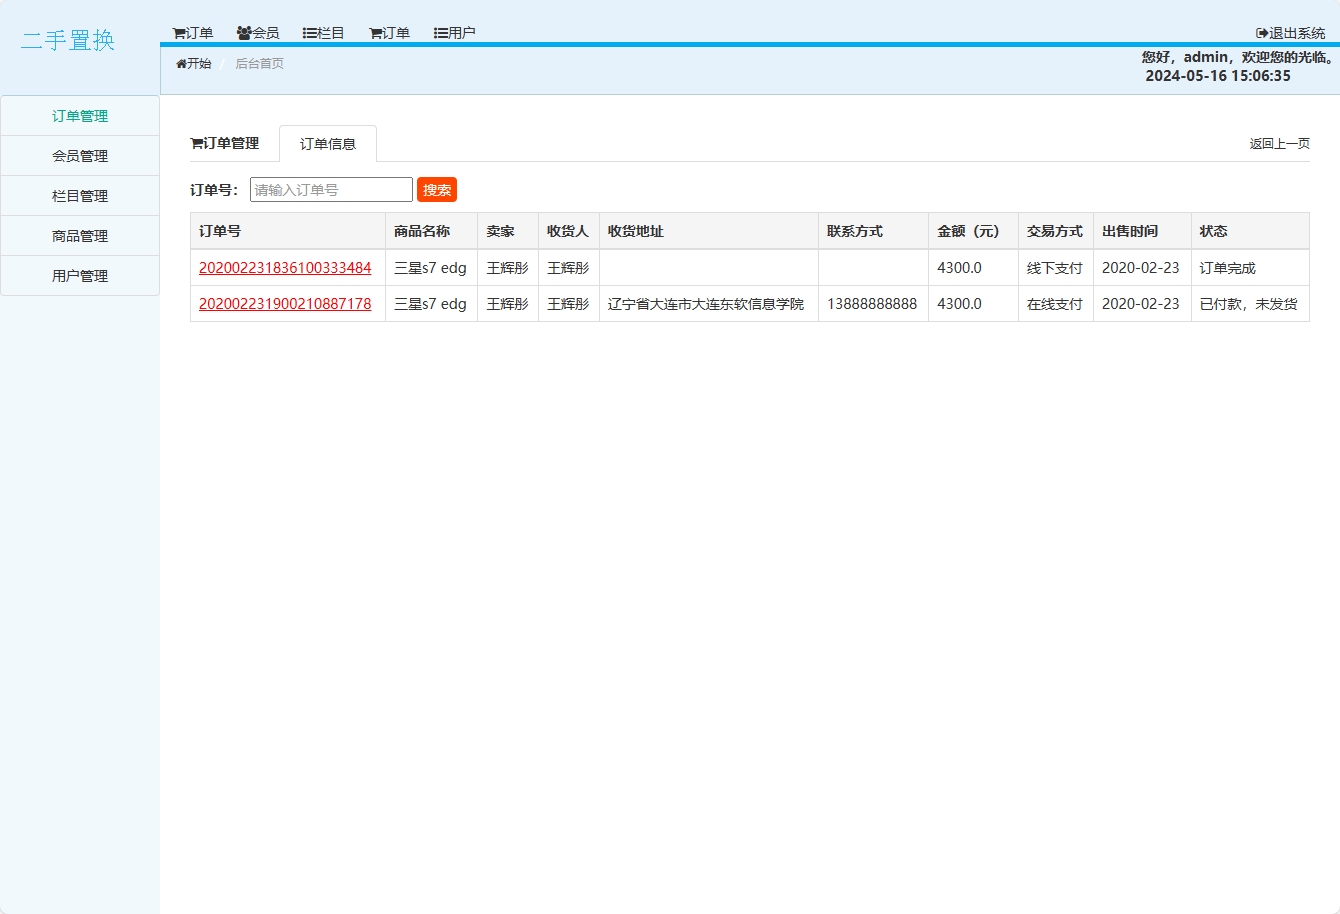This screenshot has width=1340, height=914.
Task: Select the 用户 list icon in top navigation
Action: [441, 33]
